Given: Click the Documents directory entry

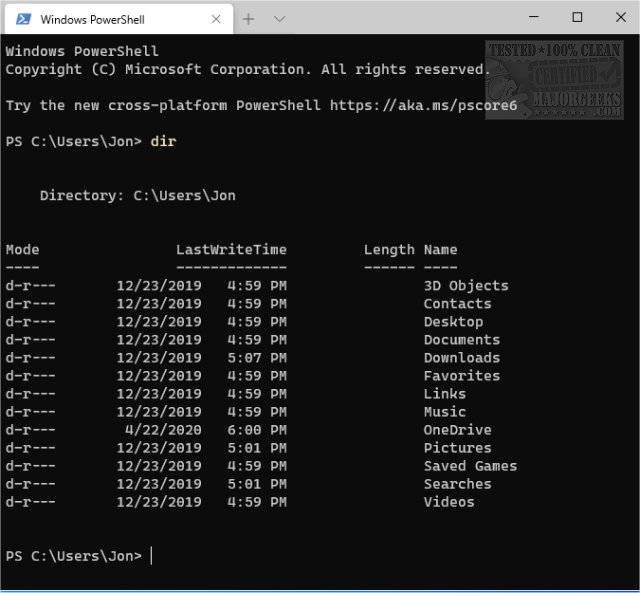Looking at the screenshot, I should click(x=461, y=340).
